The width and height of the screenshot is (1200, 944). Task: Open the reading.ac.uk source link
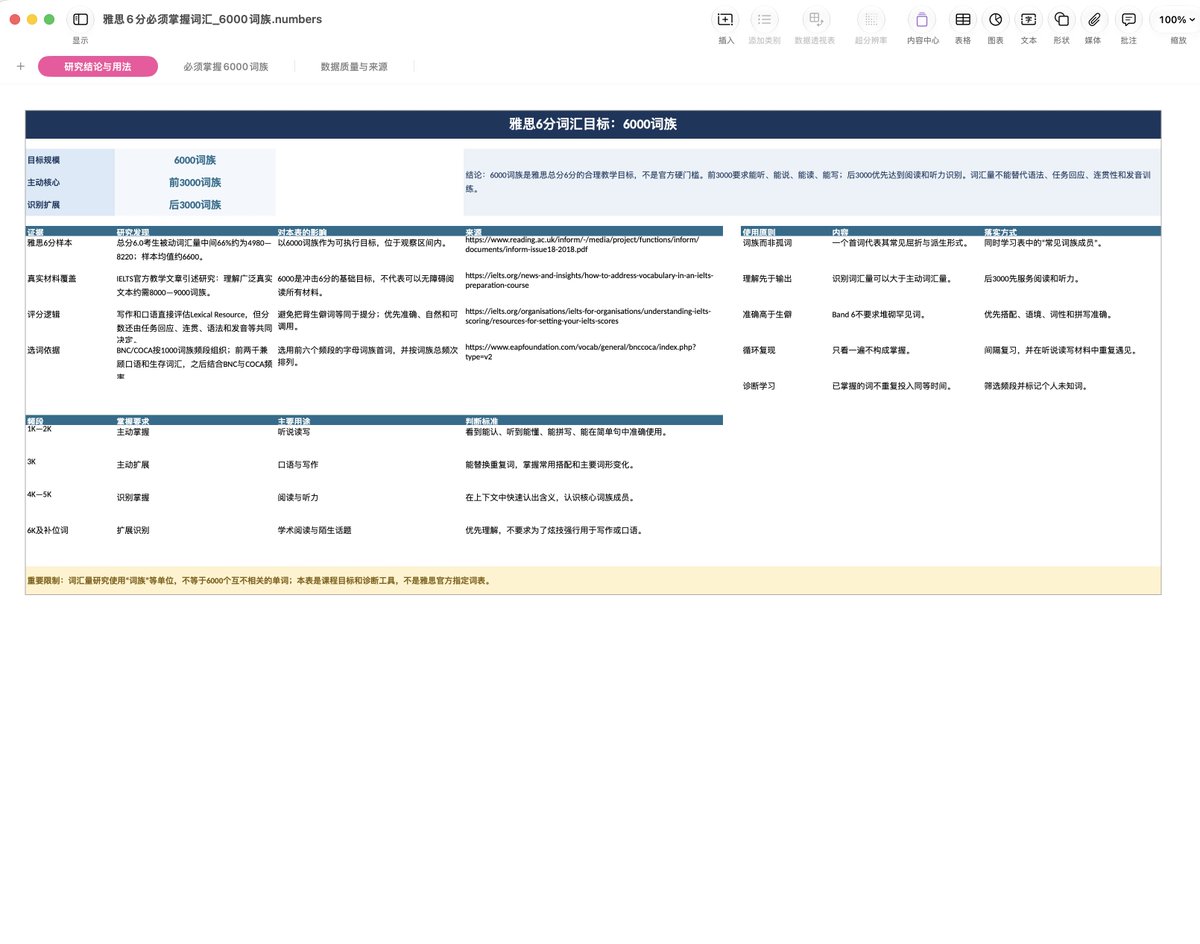tap(582, 245)
